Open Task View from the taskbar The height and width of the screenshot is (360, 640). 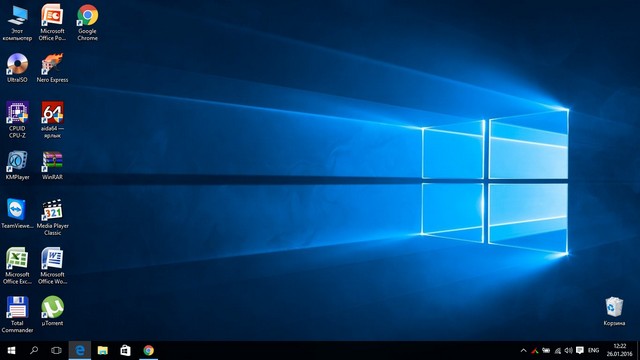point(56,350)
